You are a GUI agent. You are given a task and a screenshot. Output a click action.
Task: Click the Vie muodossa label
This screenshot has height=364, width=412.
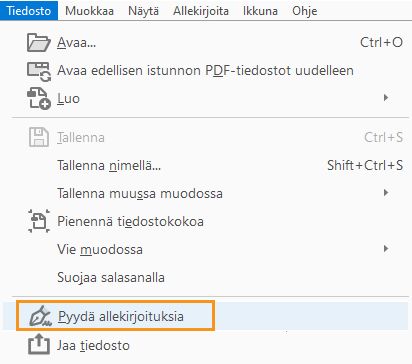[x=100, y=249]
